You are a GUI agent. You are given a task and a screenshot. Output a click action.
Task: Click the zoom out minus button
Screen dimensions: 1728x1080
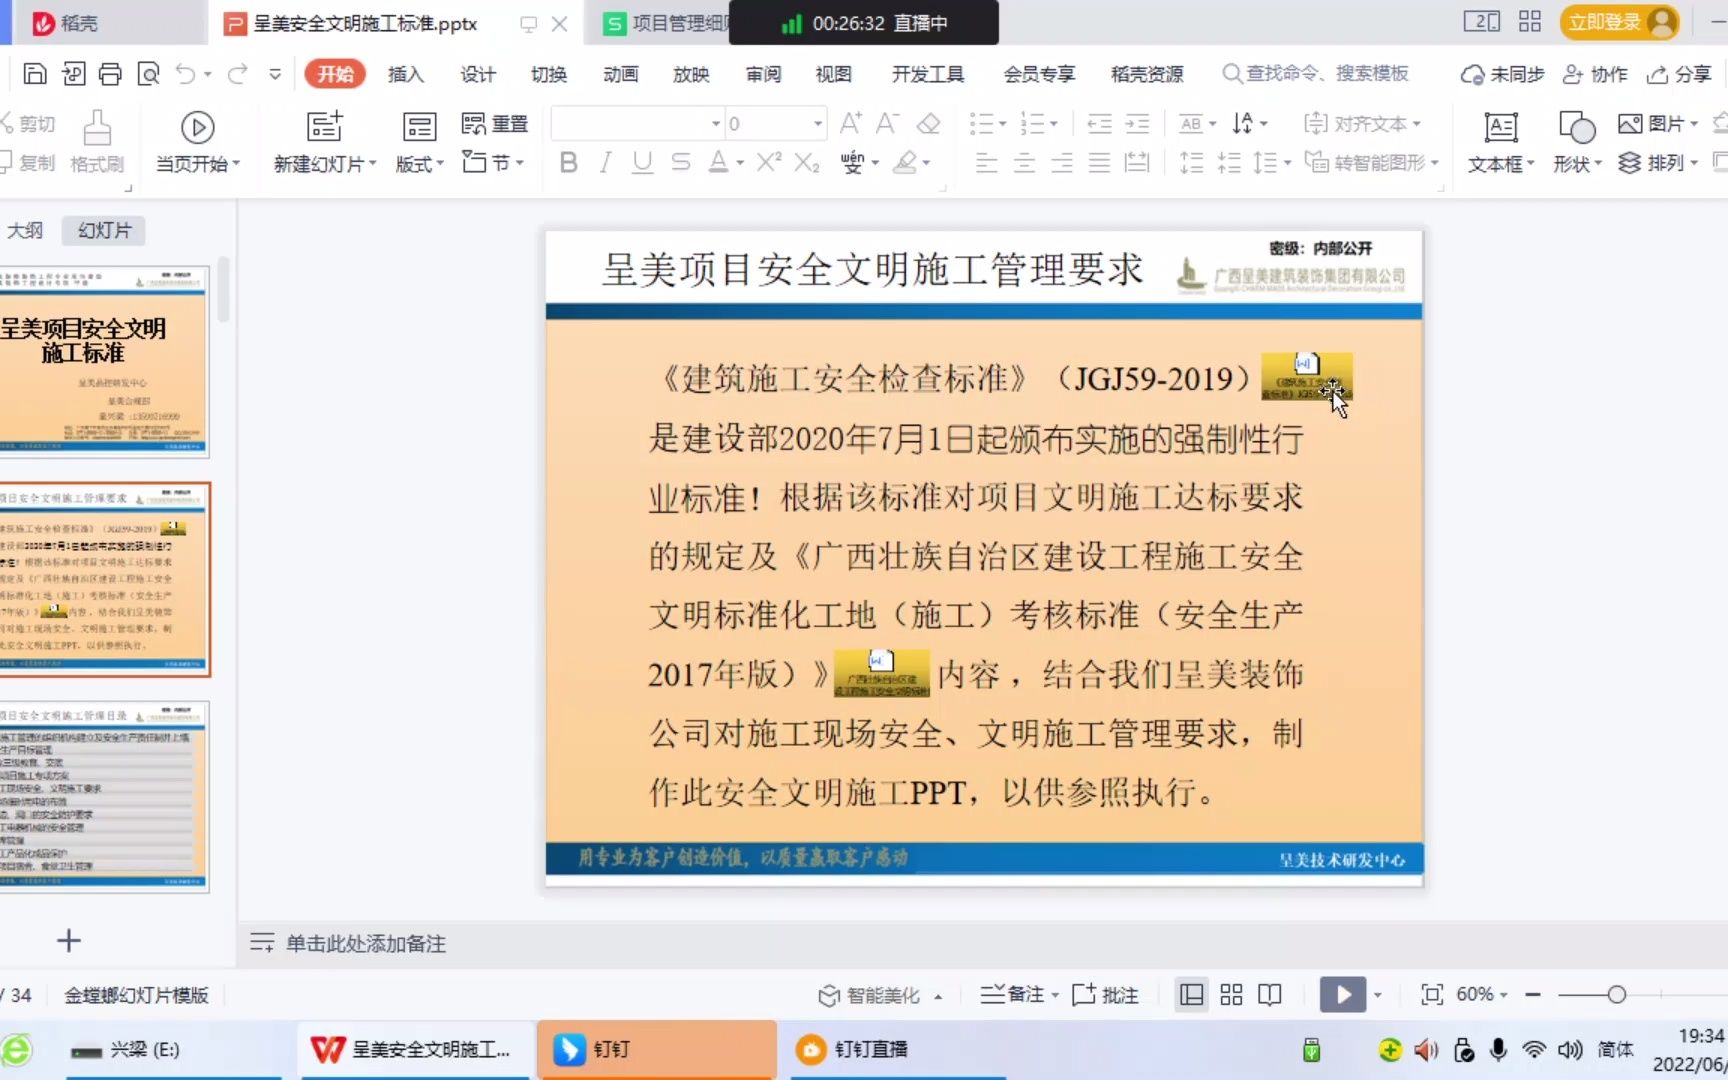coord(1533,995)
